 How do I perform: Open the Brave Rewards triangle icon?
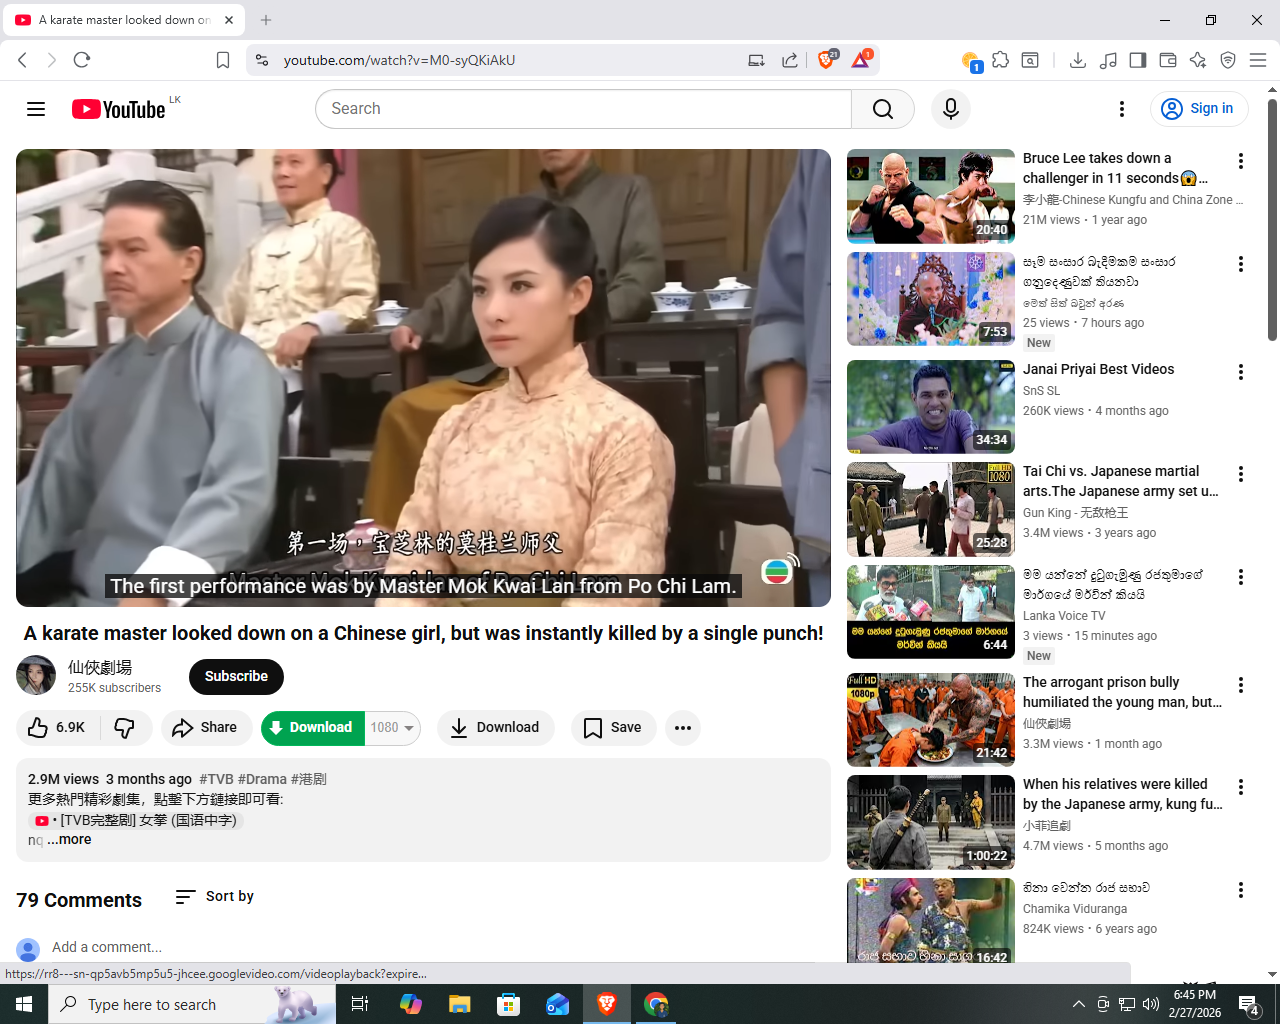click(861, 60)
